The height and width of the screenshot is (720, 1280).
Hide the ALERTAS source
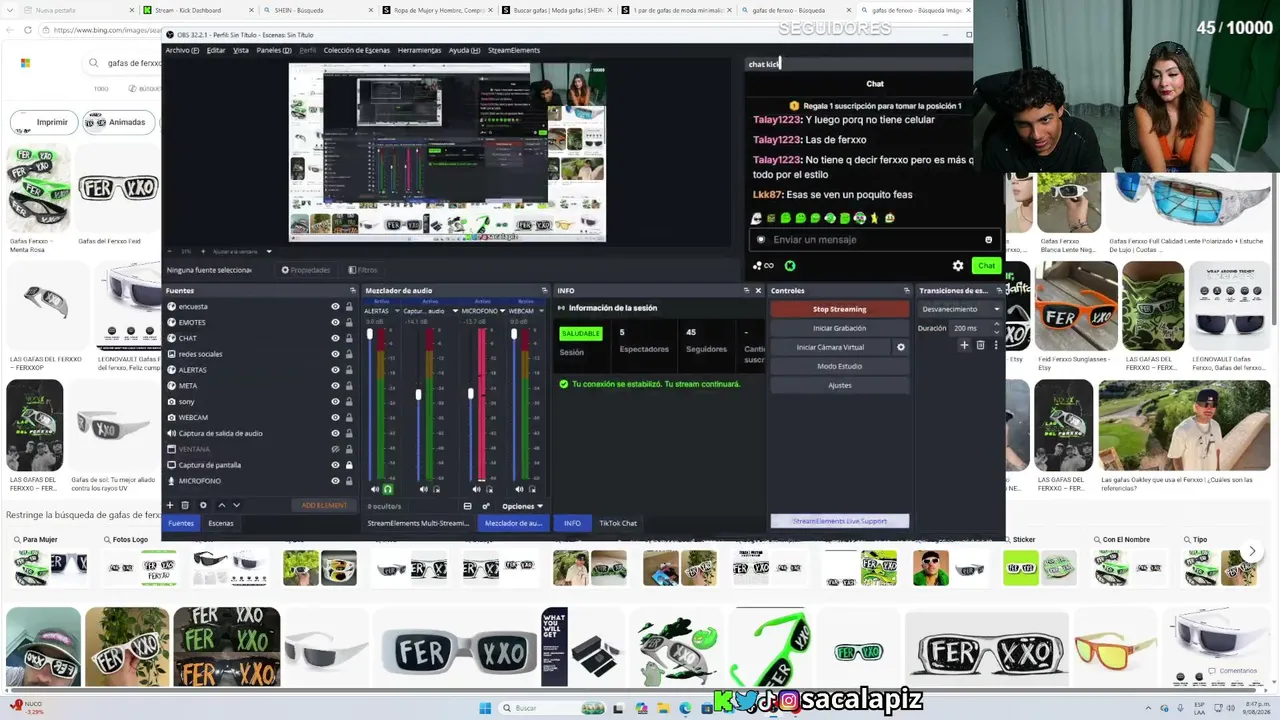coord(335,370)
